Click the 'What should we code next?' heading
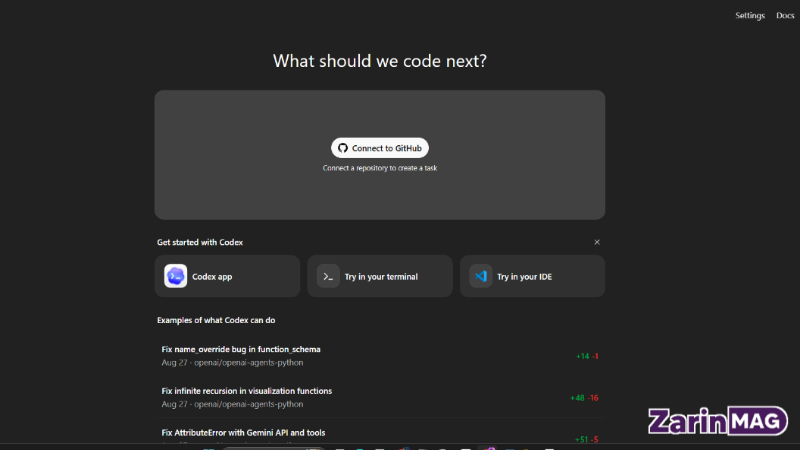The image size is (800, 450). [x=380, y=61]
